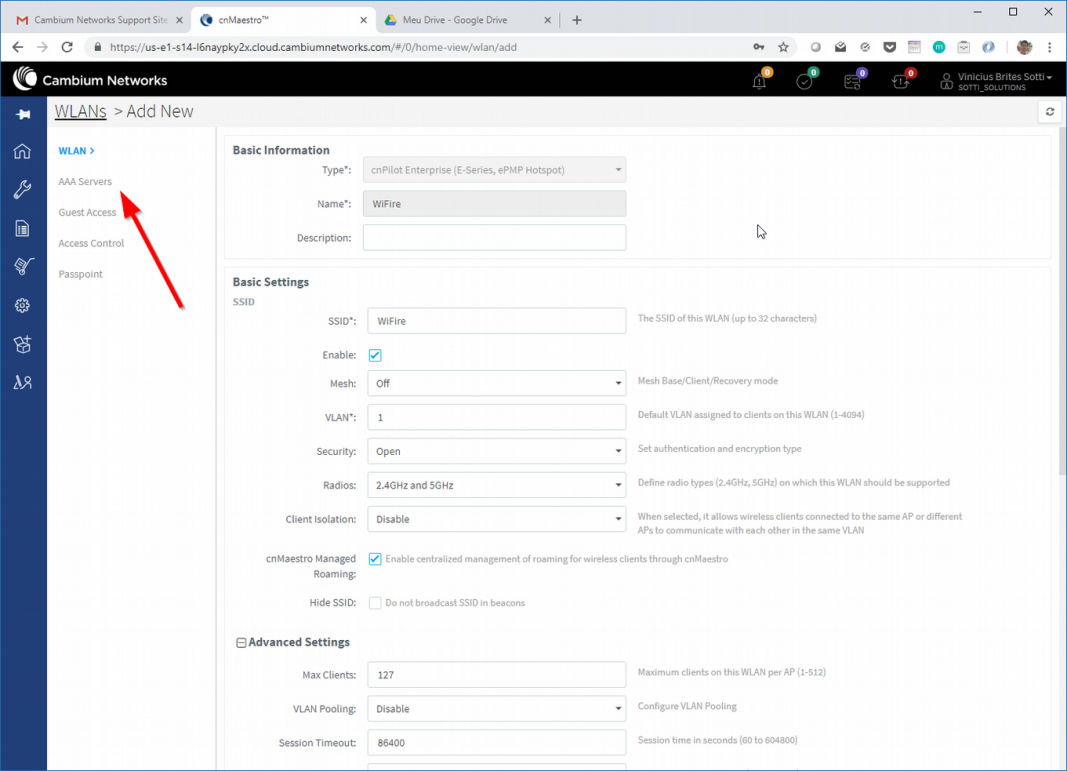Click the WLANs breadcrumb link
The width and height of the screenshot is (1067, 771).
click(80, 111)
